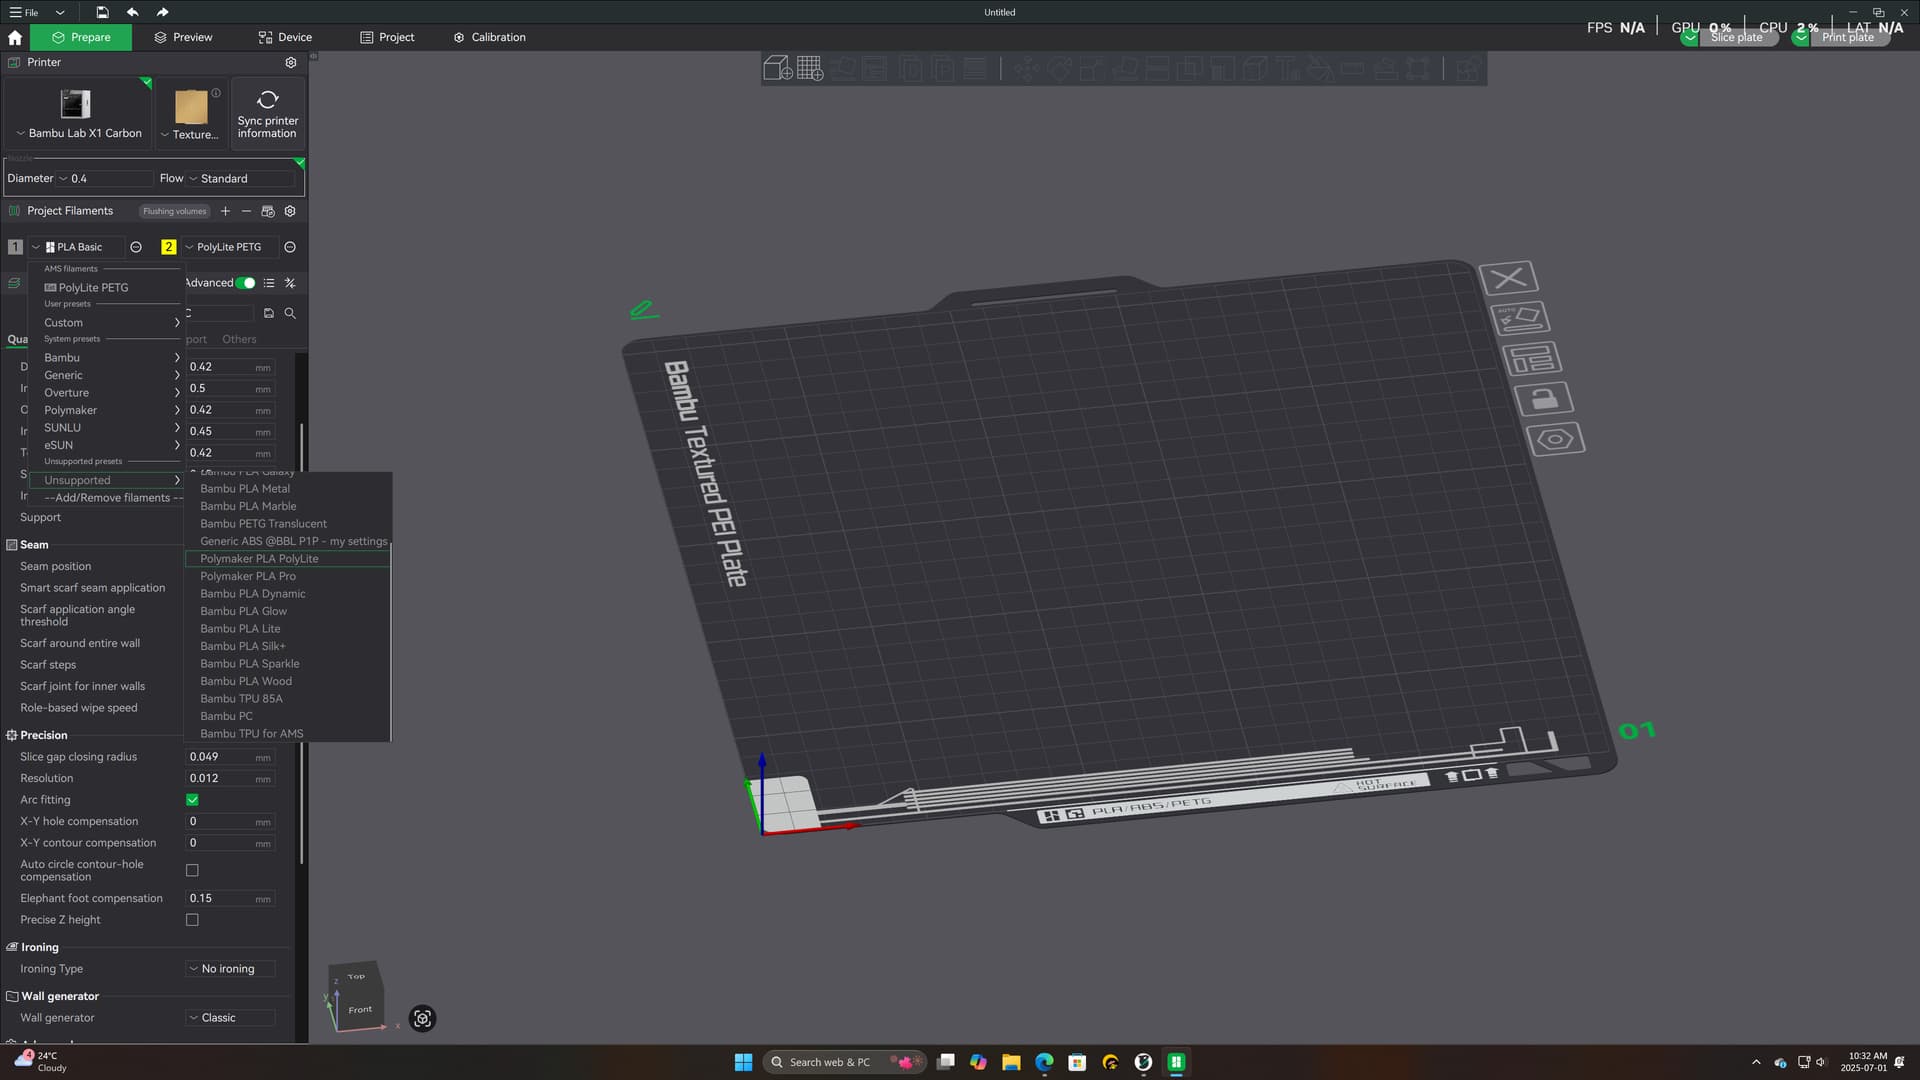Edit filament 2 PolyLite PETG preset
Viewport: 1920px width, 1080px height.
[290, 247]
